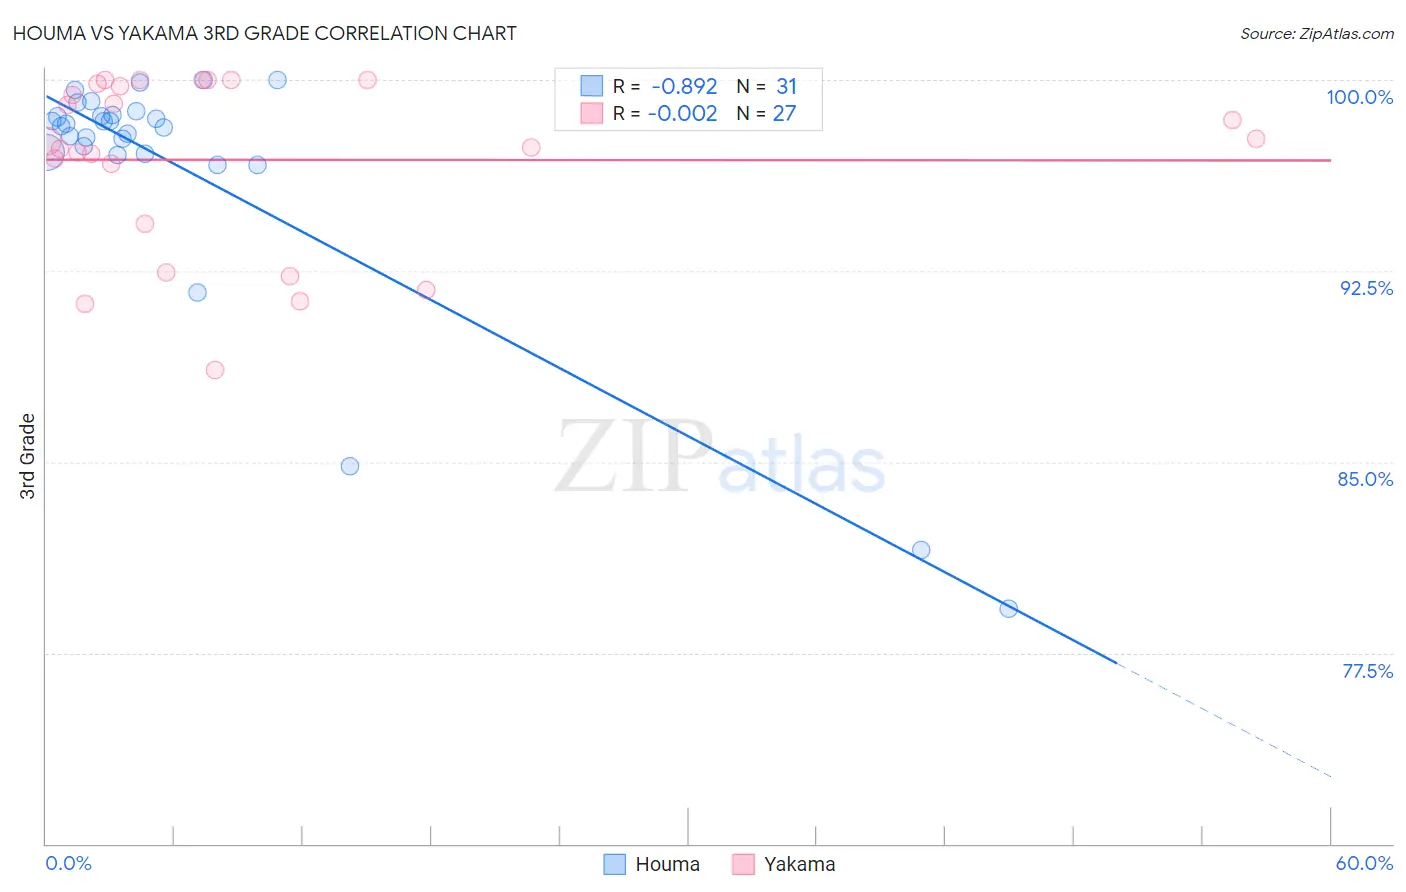Click the rightmost pink Yakama data point
The width and height of the screenshot is (1406, 892).
1256,139
